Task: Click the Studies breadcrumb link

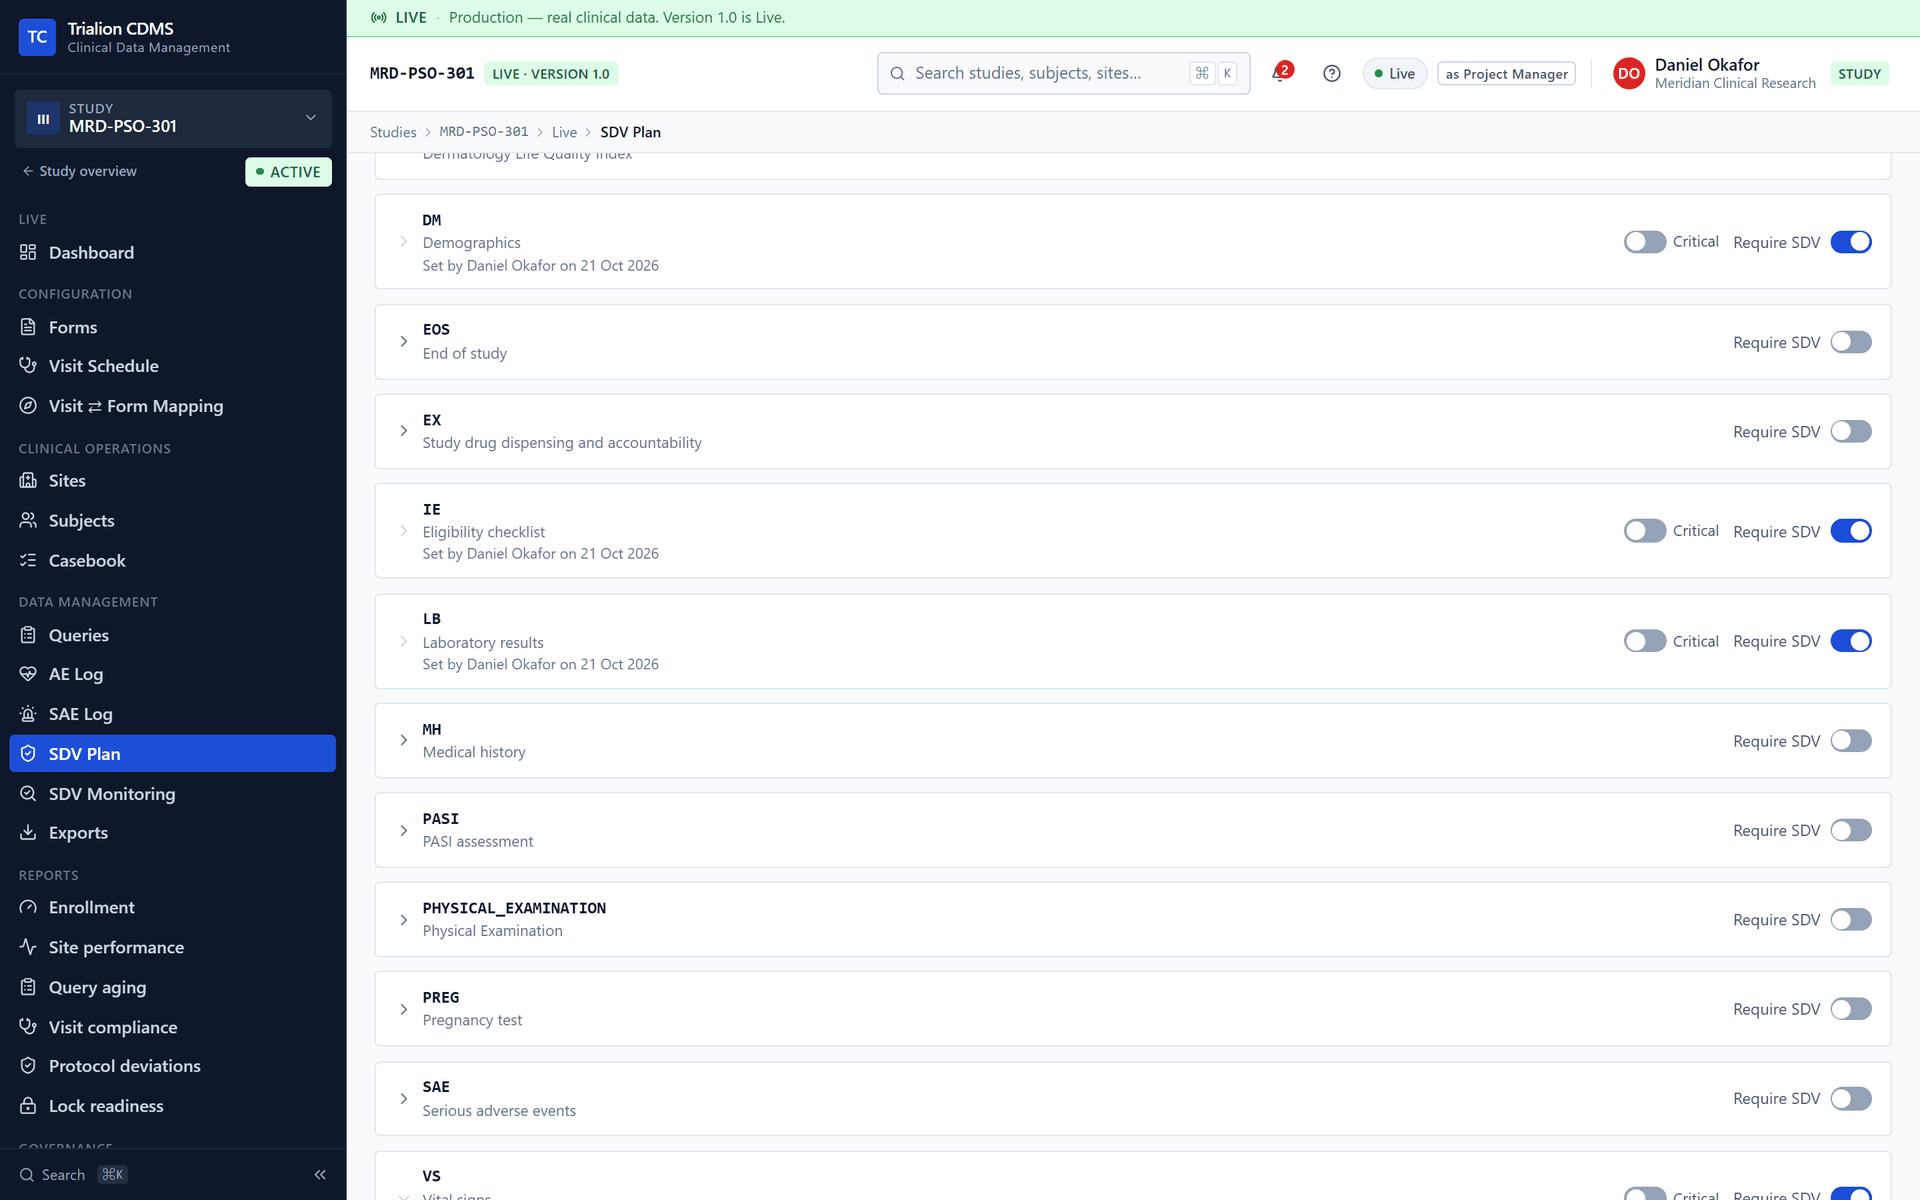Action: (393, 132)
